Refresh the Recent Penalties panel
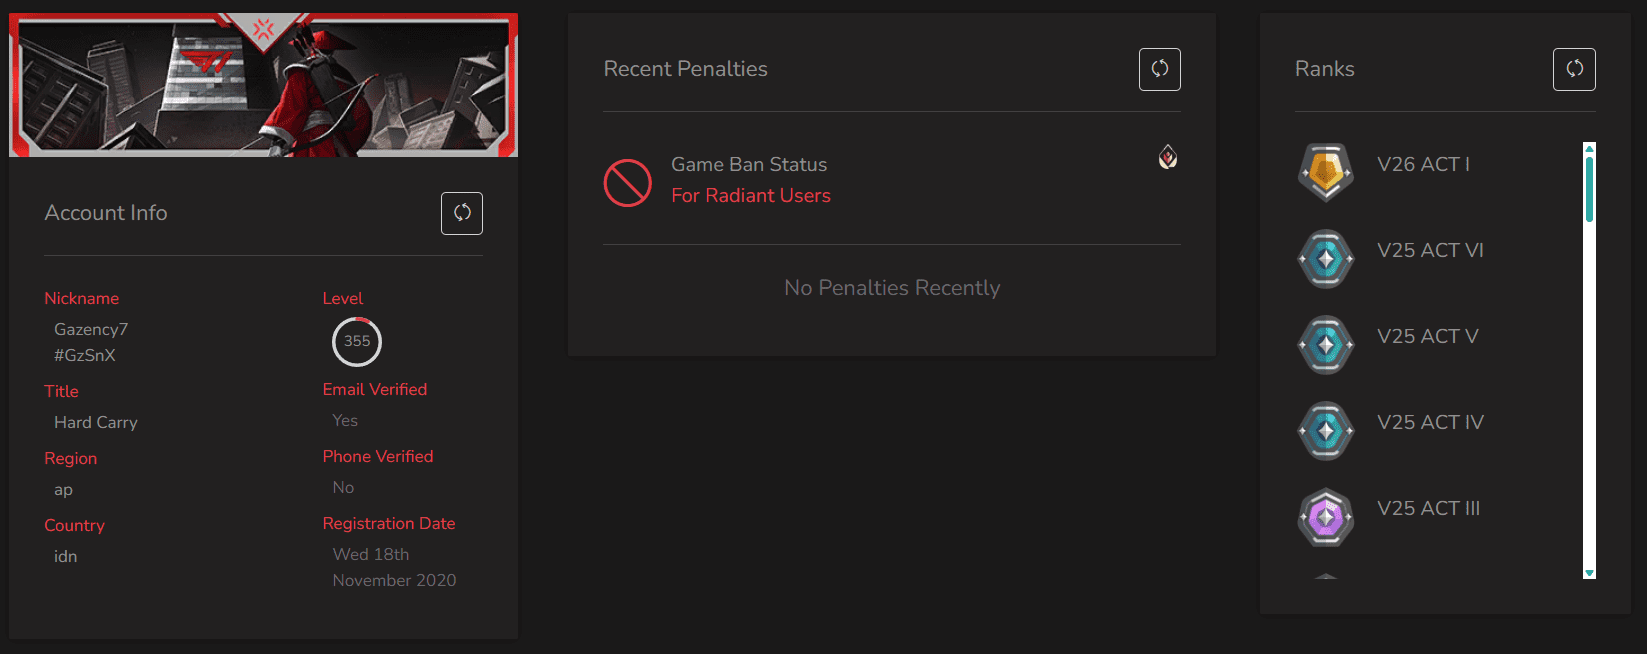 coord(1160,69)
